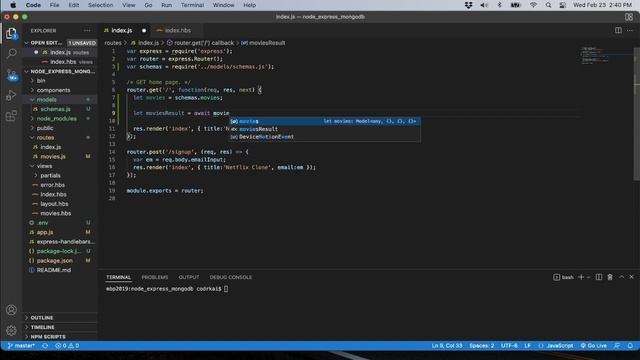
Task: Close the terminal panel
Action: tap(631, 277)
